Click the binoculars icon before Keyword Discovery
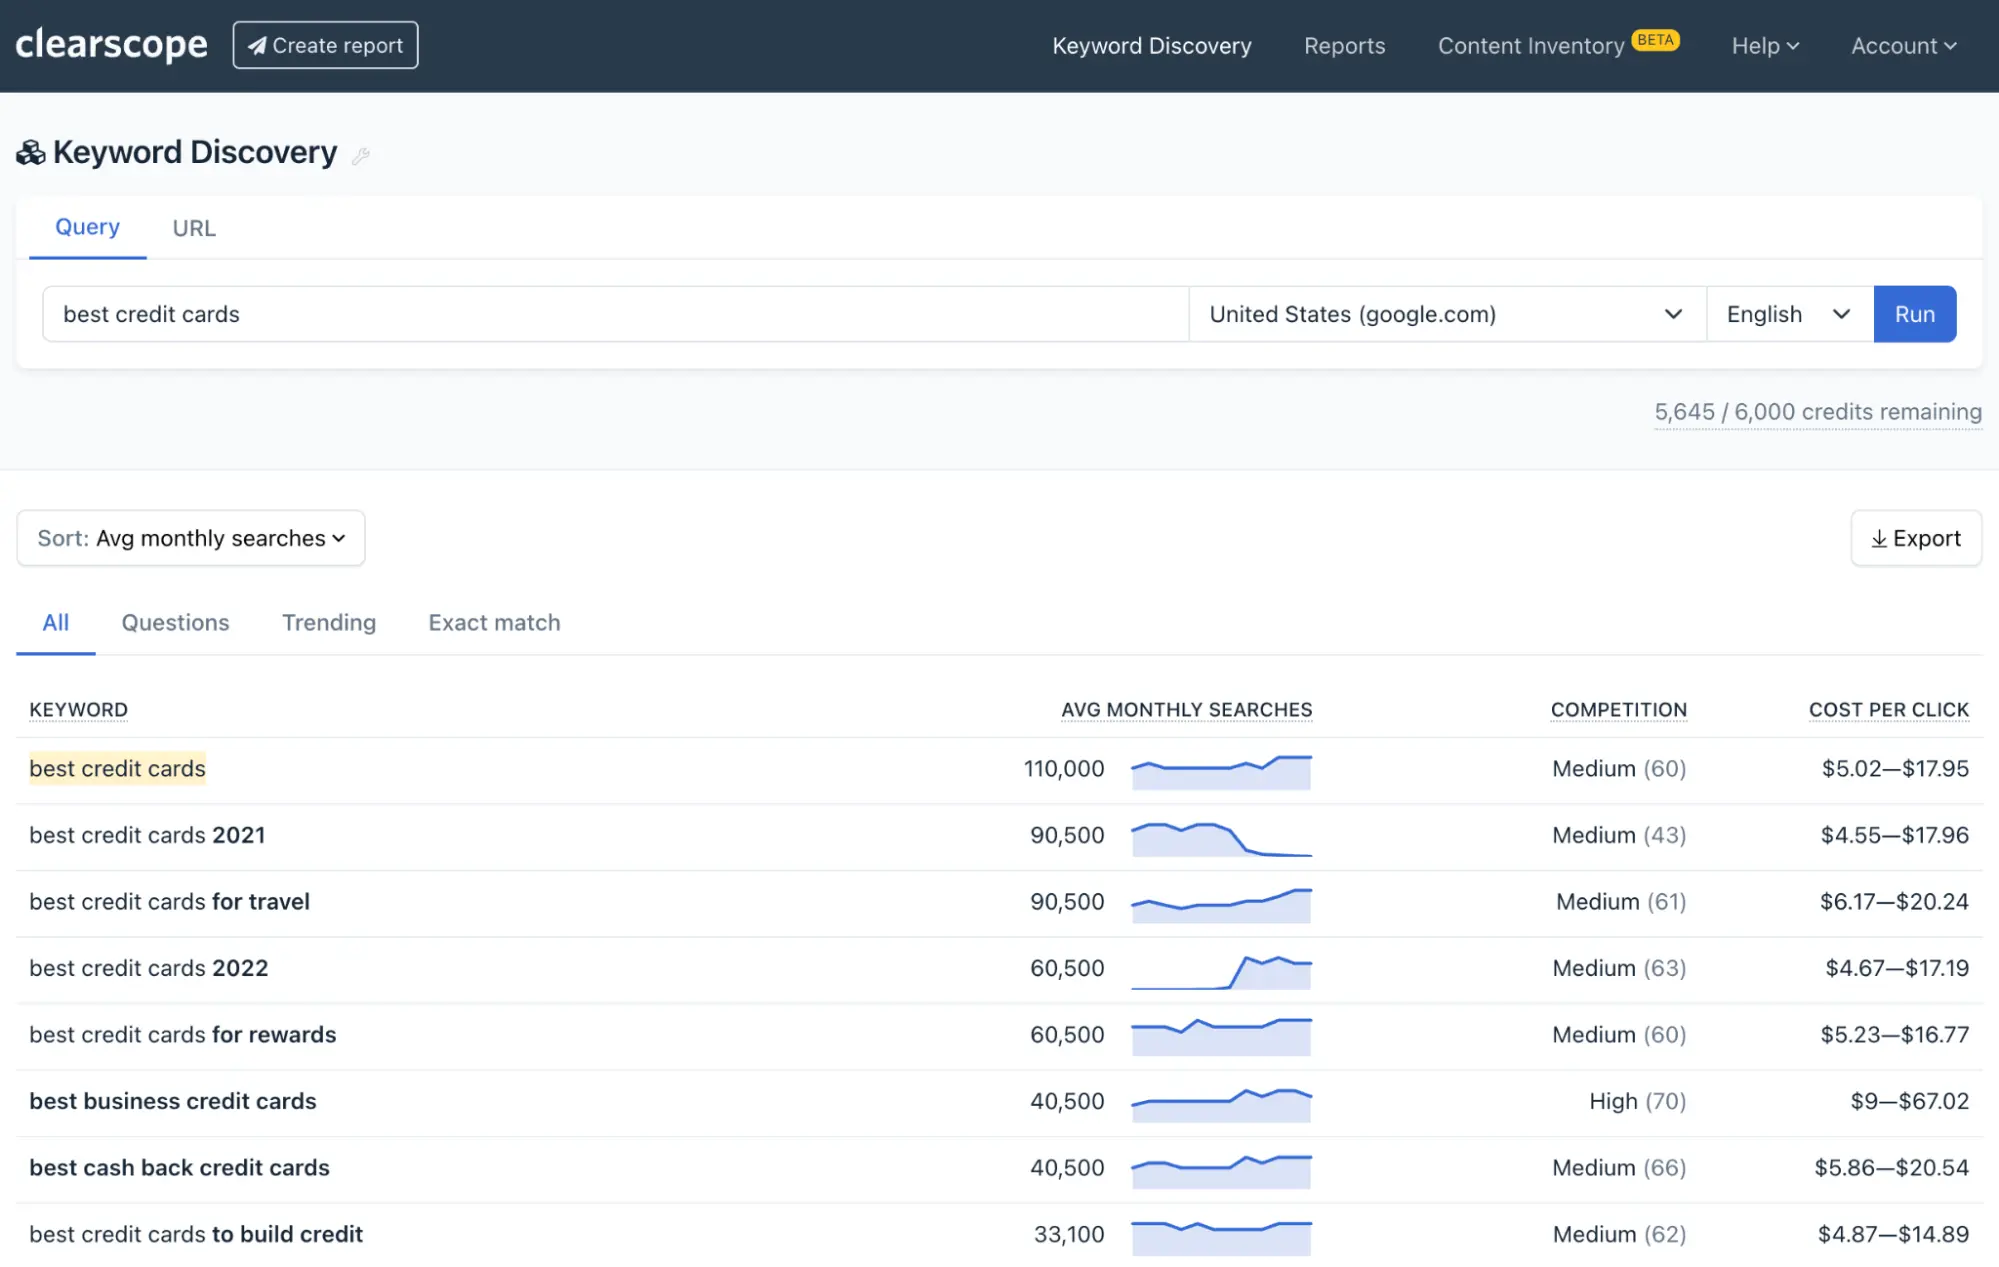This screenshot has height=1267, width=1999. (x=31, y=153)
